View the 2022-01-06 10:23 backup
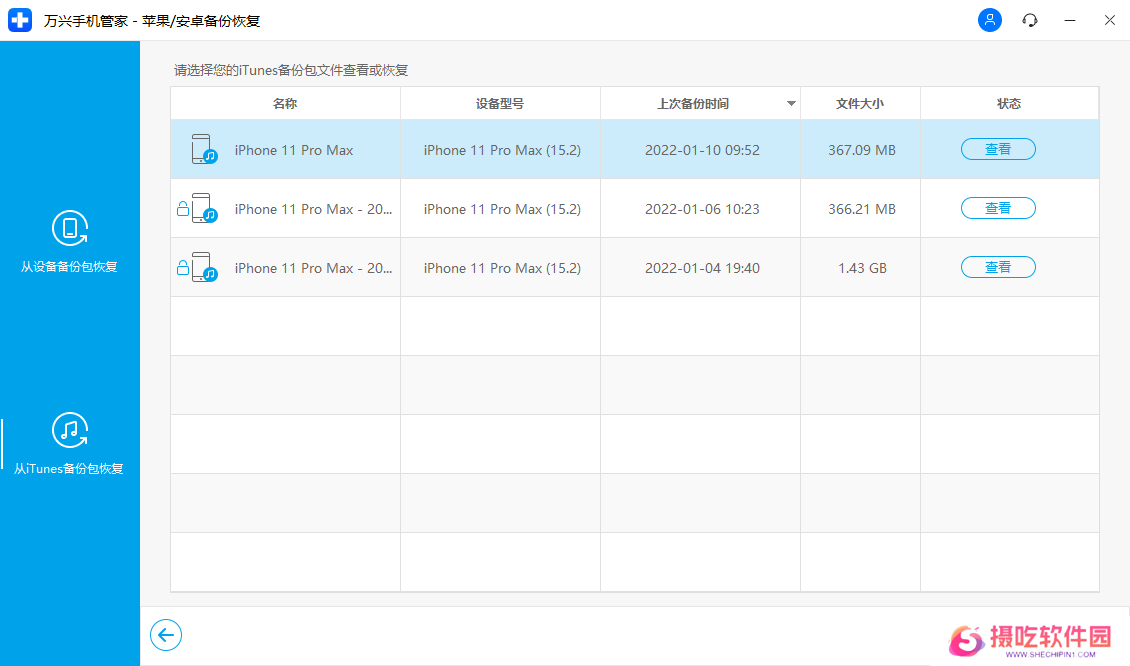The height and width of the screenshot is (666, 1130). click(x=998, y=208)
